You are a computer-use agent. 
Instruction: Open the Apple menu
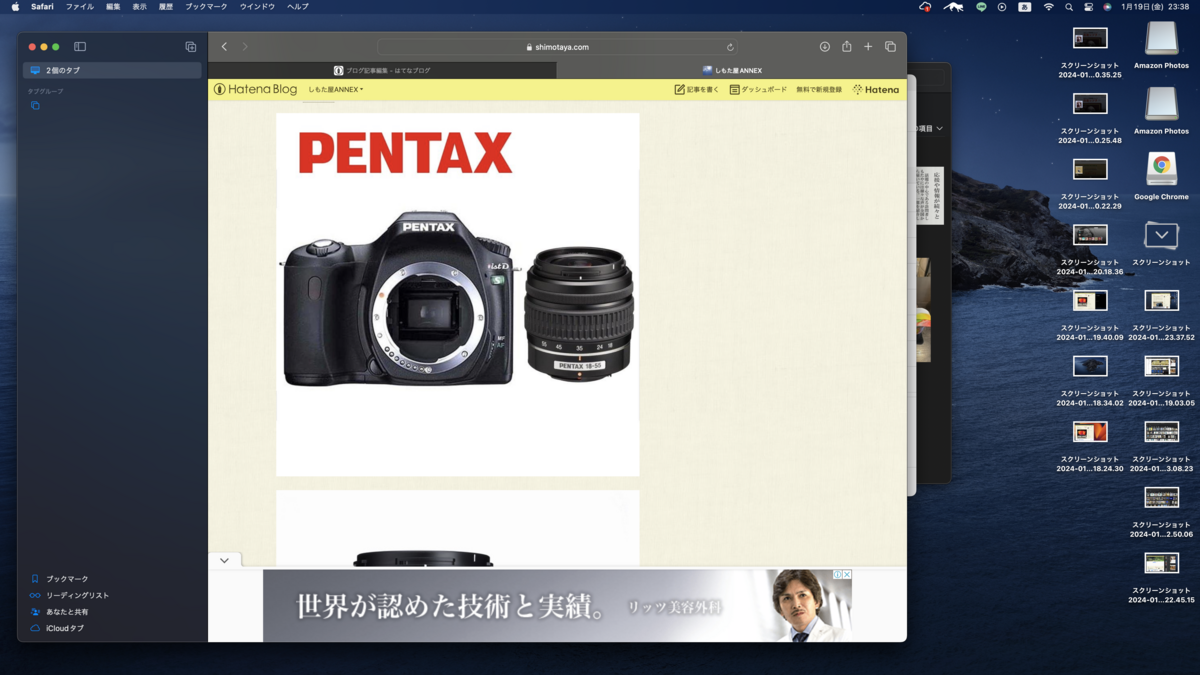coord(15,7)
